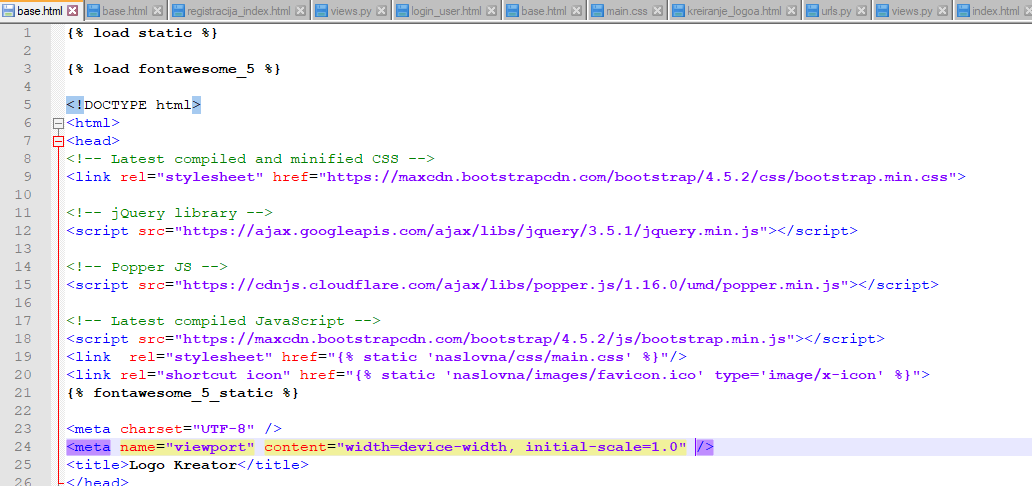Close the urls.py tab

pyautogui.click(x=862, y=11)
